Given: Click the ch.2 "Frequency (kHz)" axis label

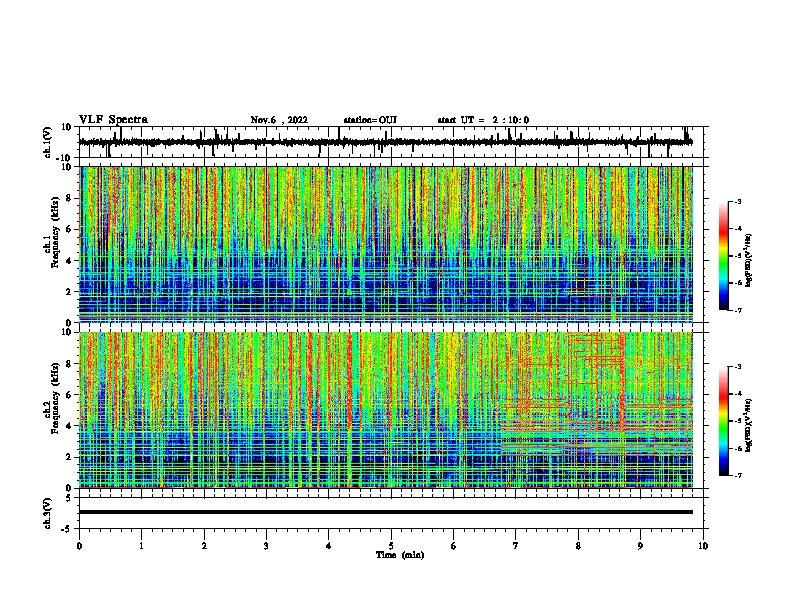Looking at the screenshot, I should tap(55, 398).
